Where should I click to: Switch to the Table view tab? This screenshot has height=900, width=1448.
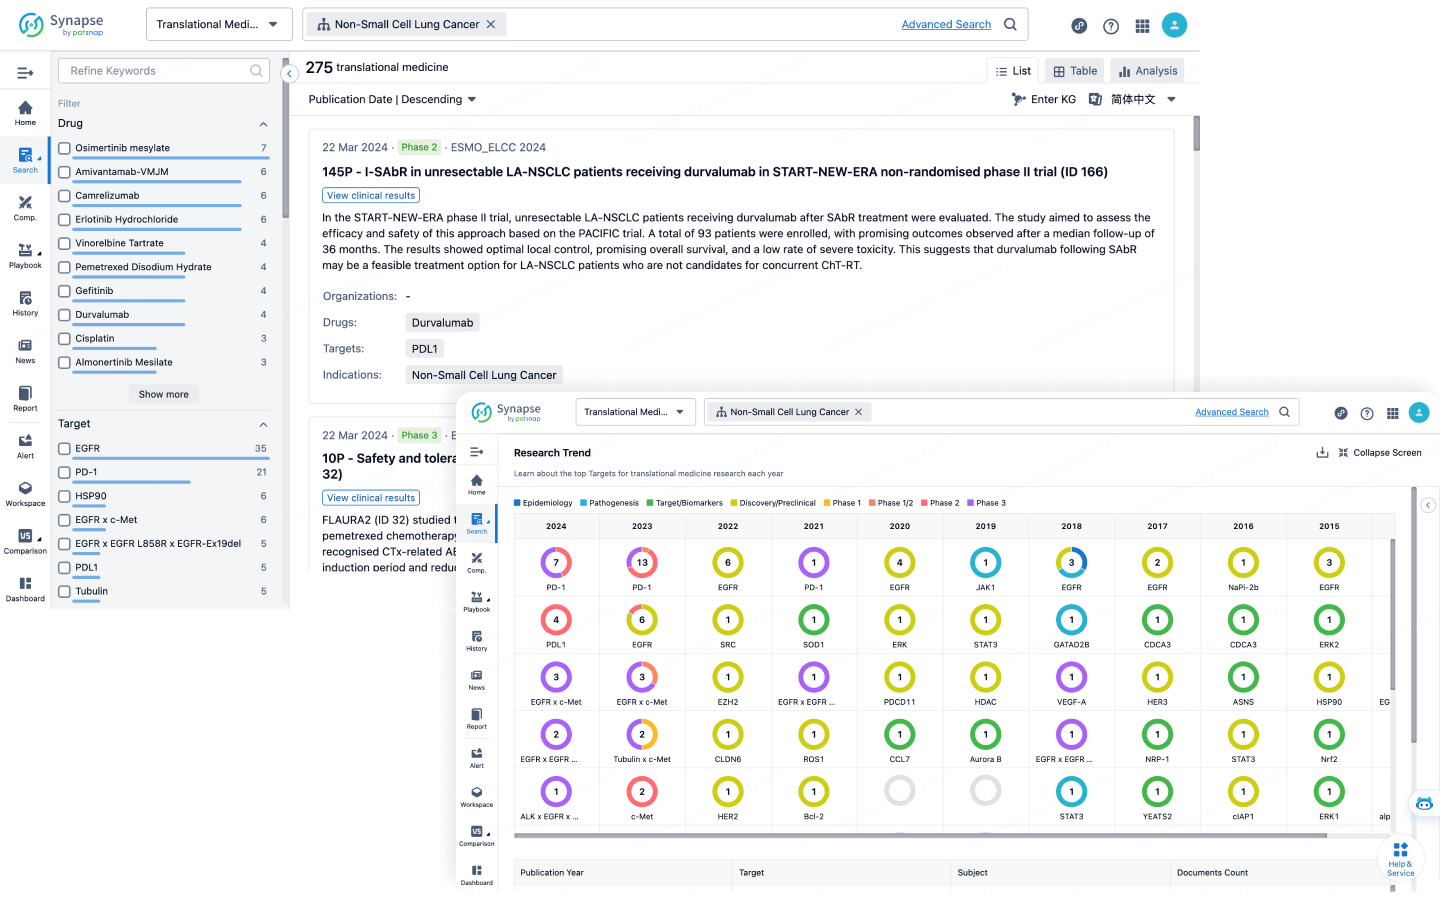(x=1074, y=71)
